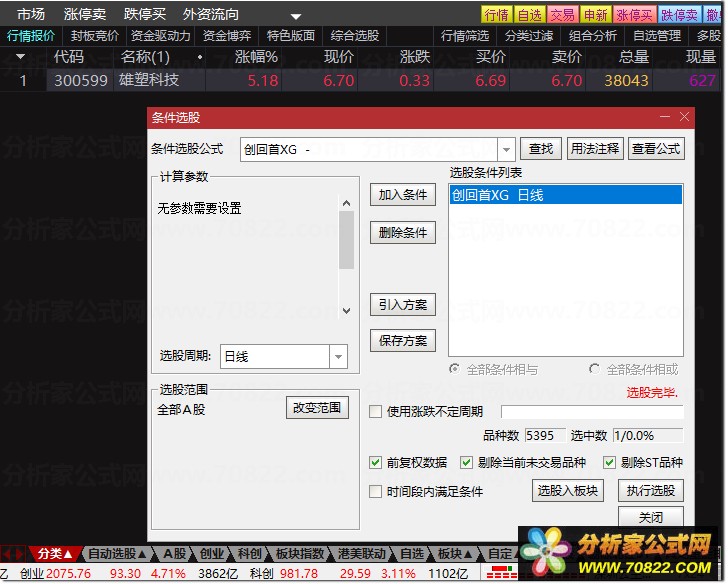
Task: Open the 条件选股公式 combo box arrow
Action: [506, 149]
